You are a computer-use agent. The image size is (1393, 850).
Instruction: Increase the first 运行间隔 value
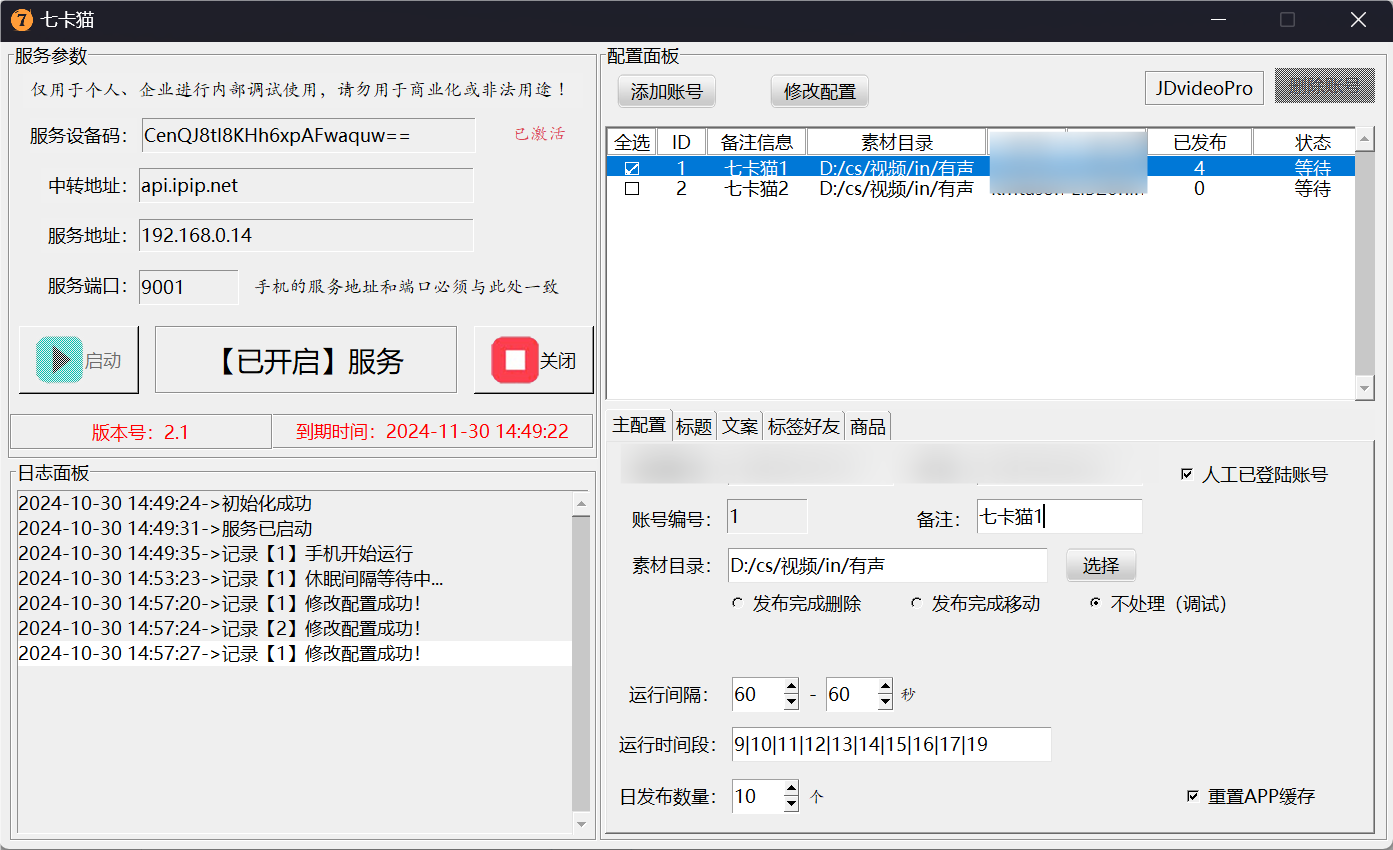[792, 687]
